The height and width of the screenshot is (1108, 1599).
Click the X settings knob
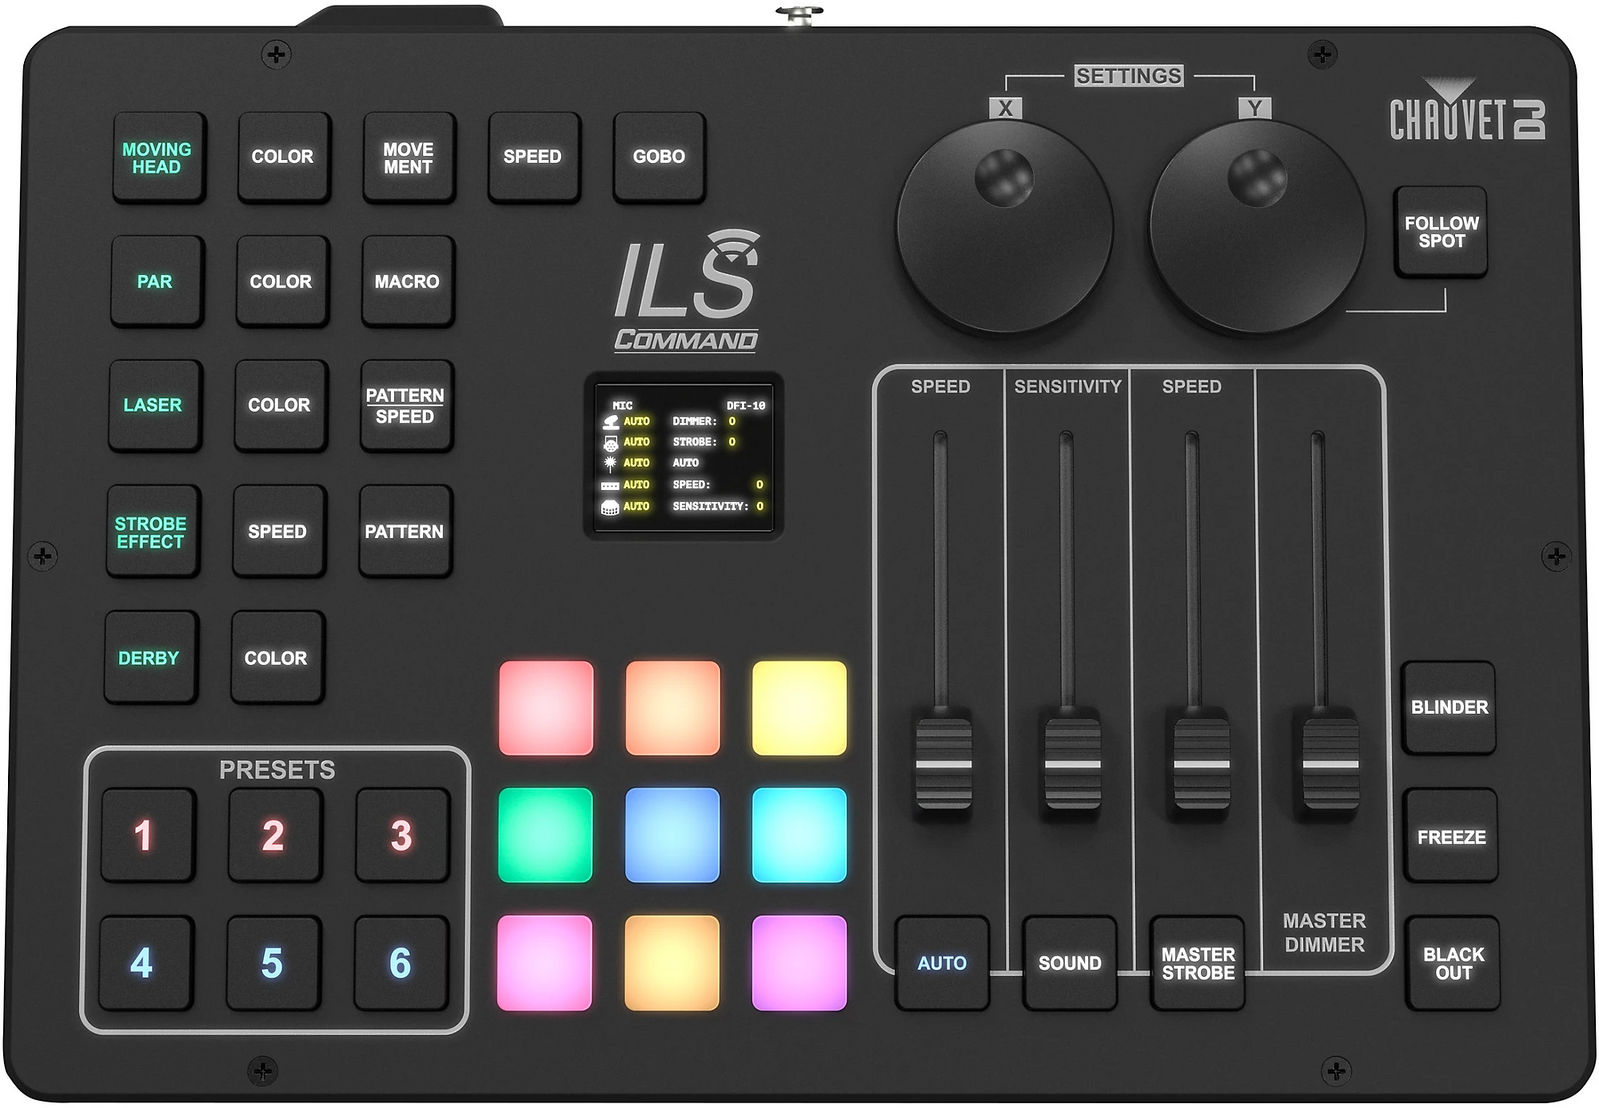(1004, 228)
